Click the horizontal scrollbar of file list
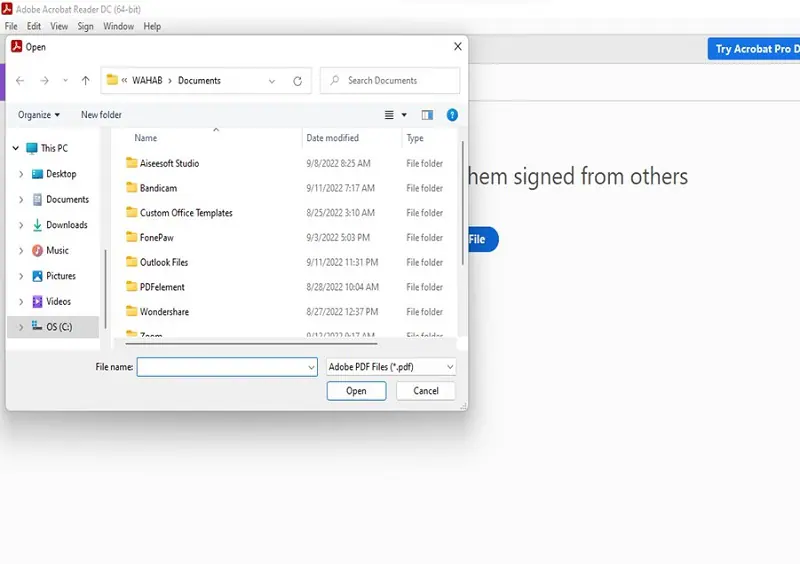This screenshot has height=564, width=800. (251, 344)
